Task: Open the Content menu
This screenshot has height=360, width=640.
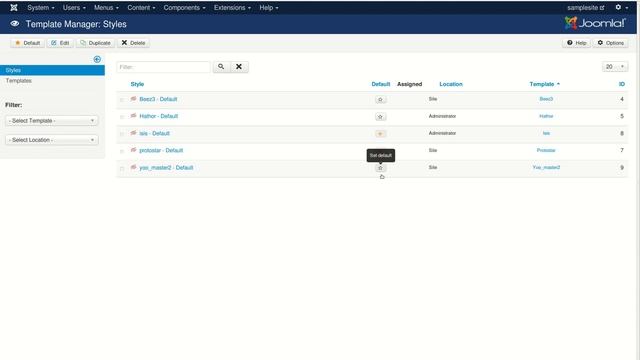Action: 141,8
